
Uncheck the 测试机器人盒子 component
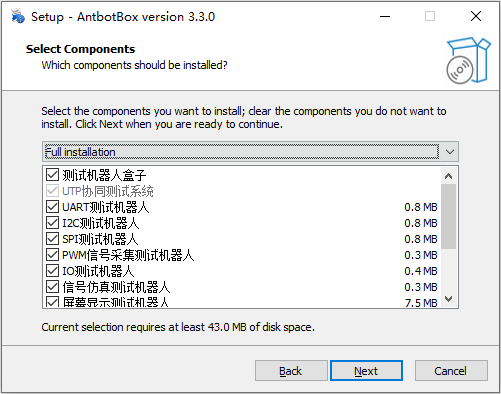[x=52, y=175]
